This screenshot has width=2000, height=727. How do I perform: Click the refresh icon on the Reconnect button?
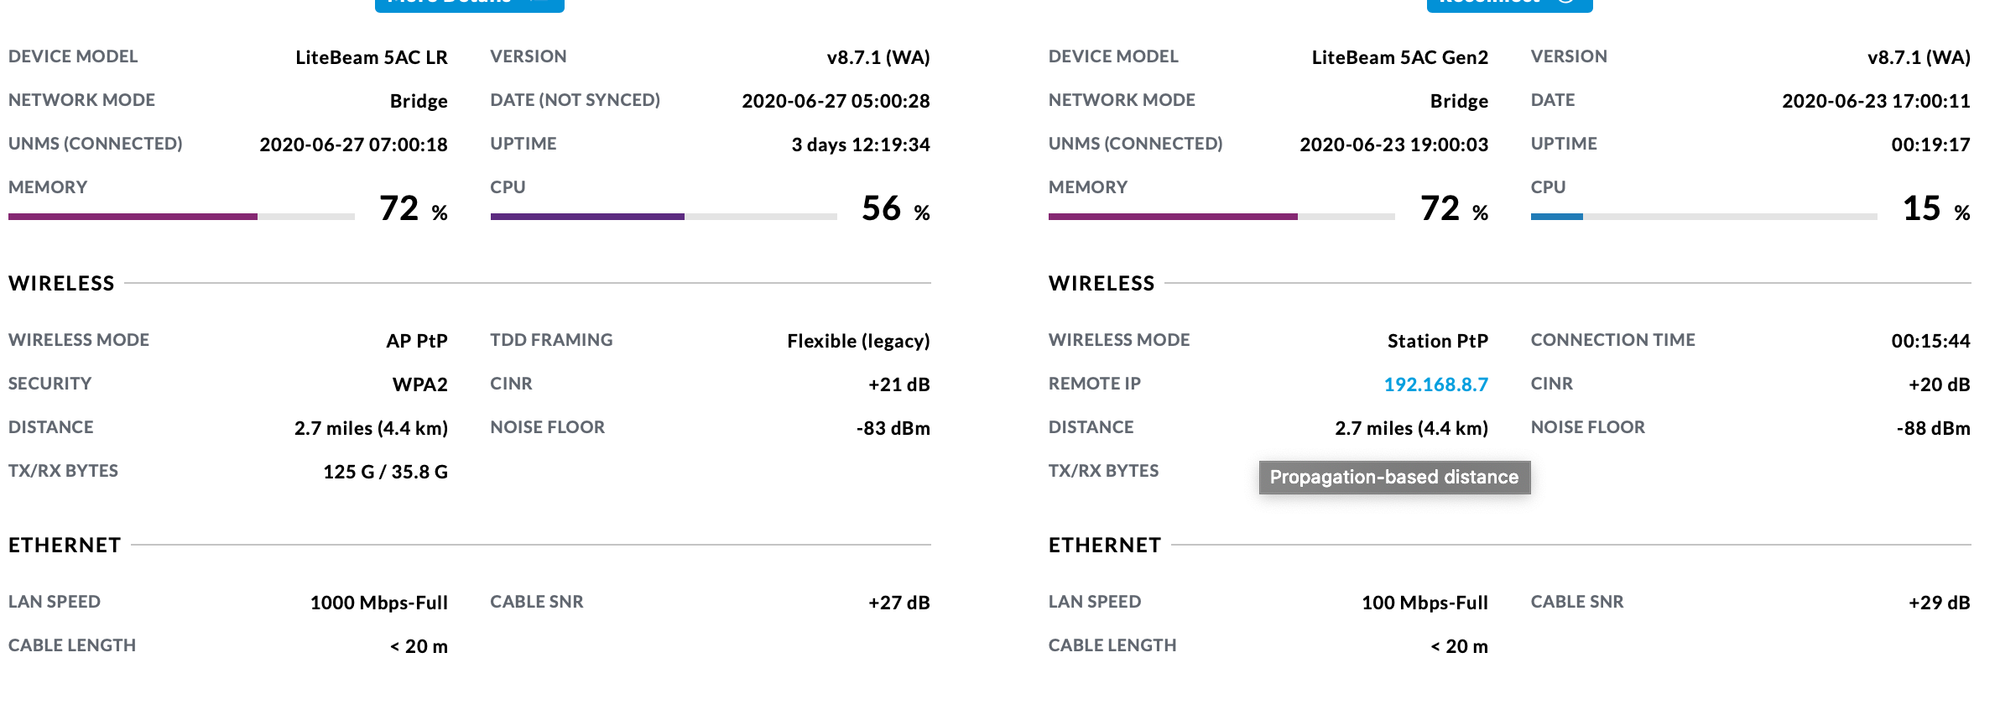pyautogui.click(x=1562, y=5)
